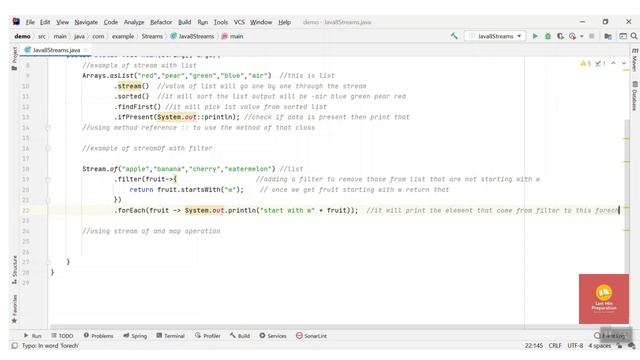Go to next highlighted error arrow

(x=624, y=63)
